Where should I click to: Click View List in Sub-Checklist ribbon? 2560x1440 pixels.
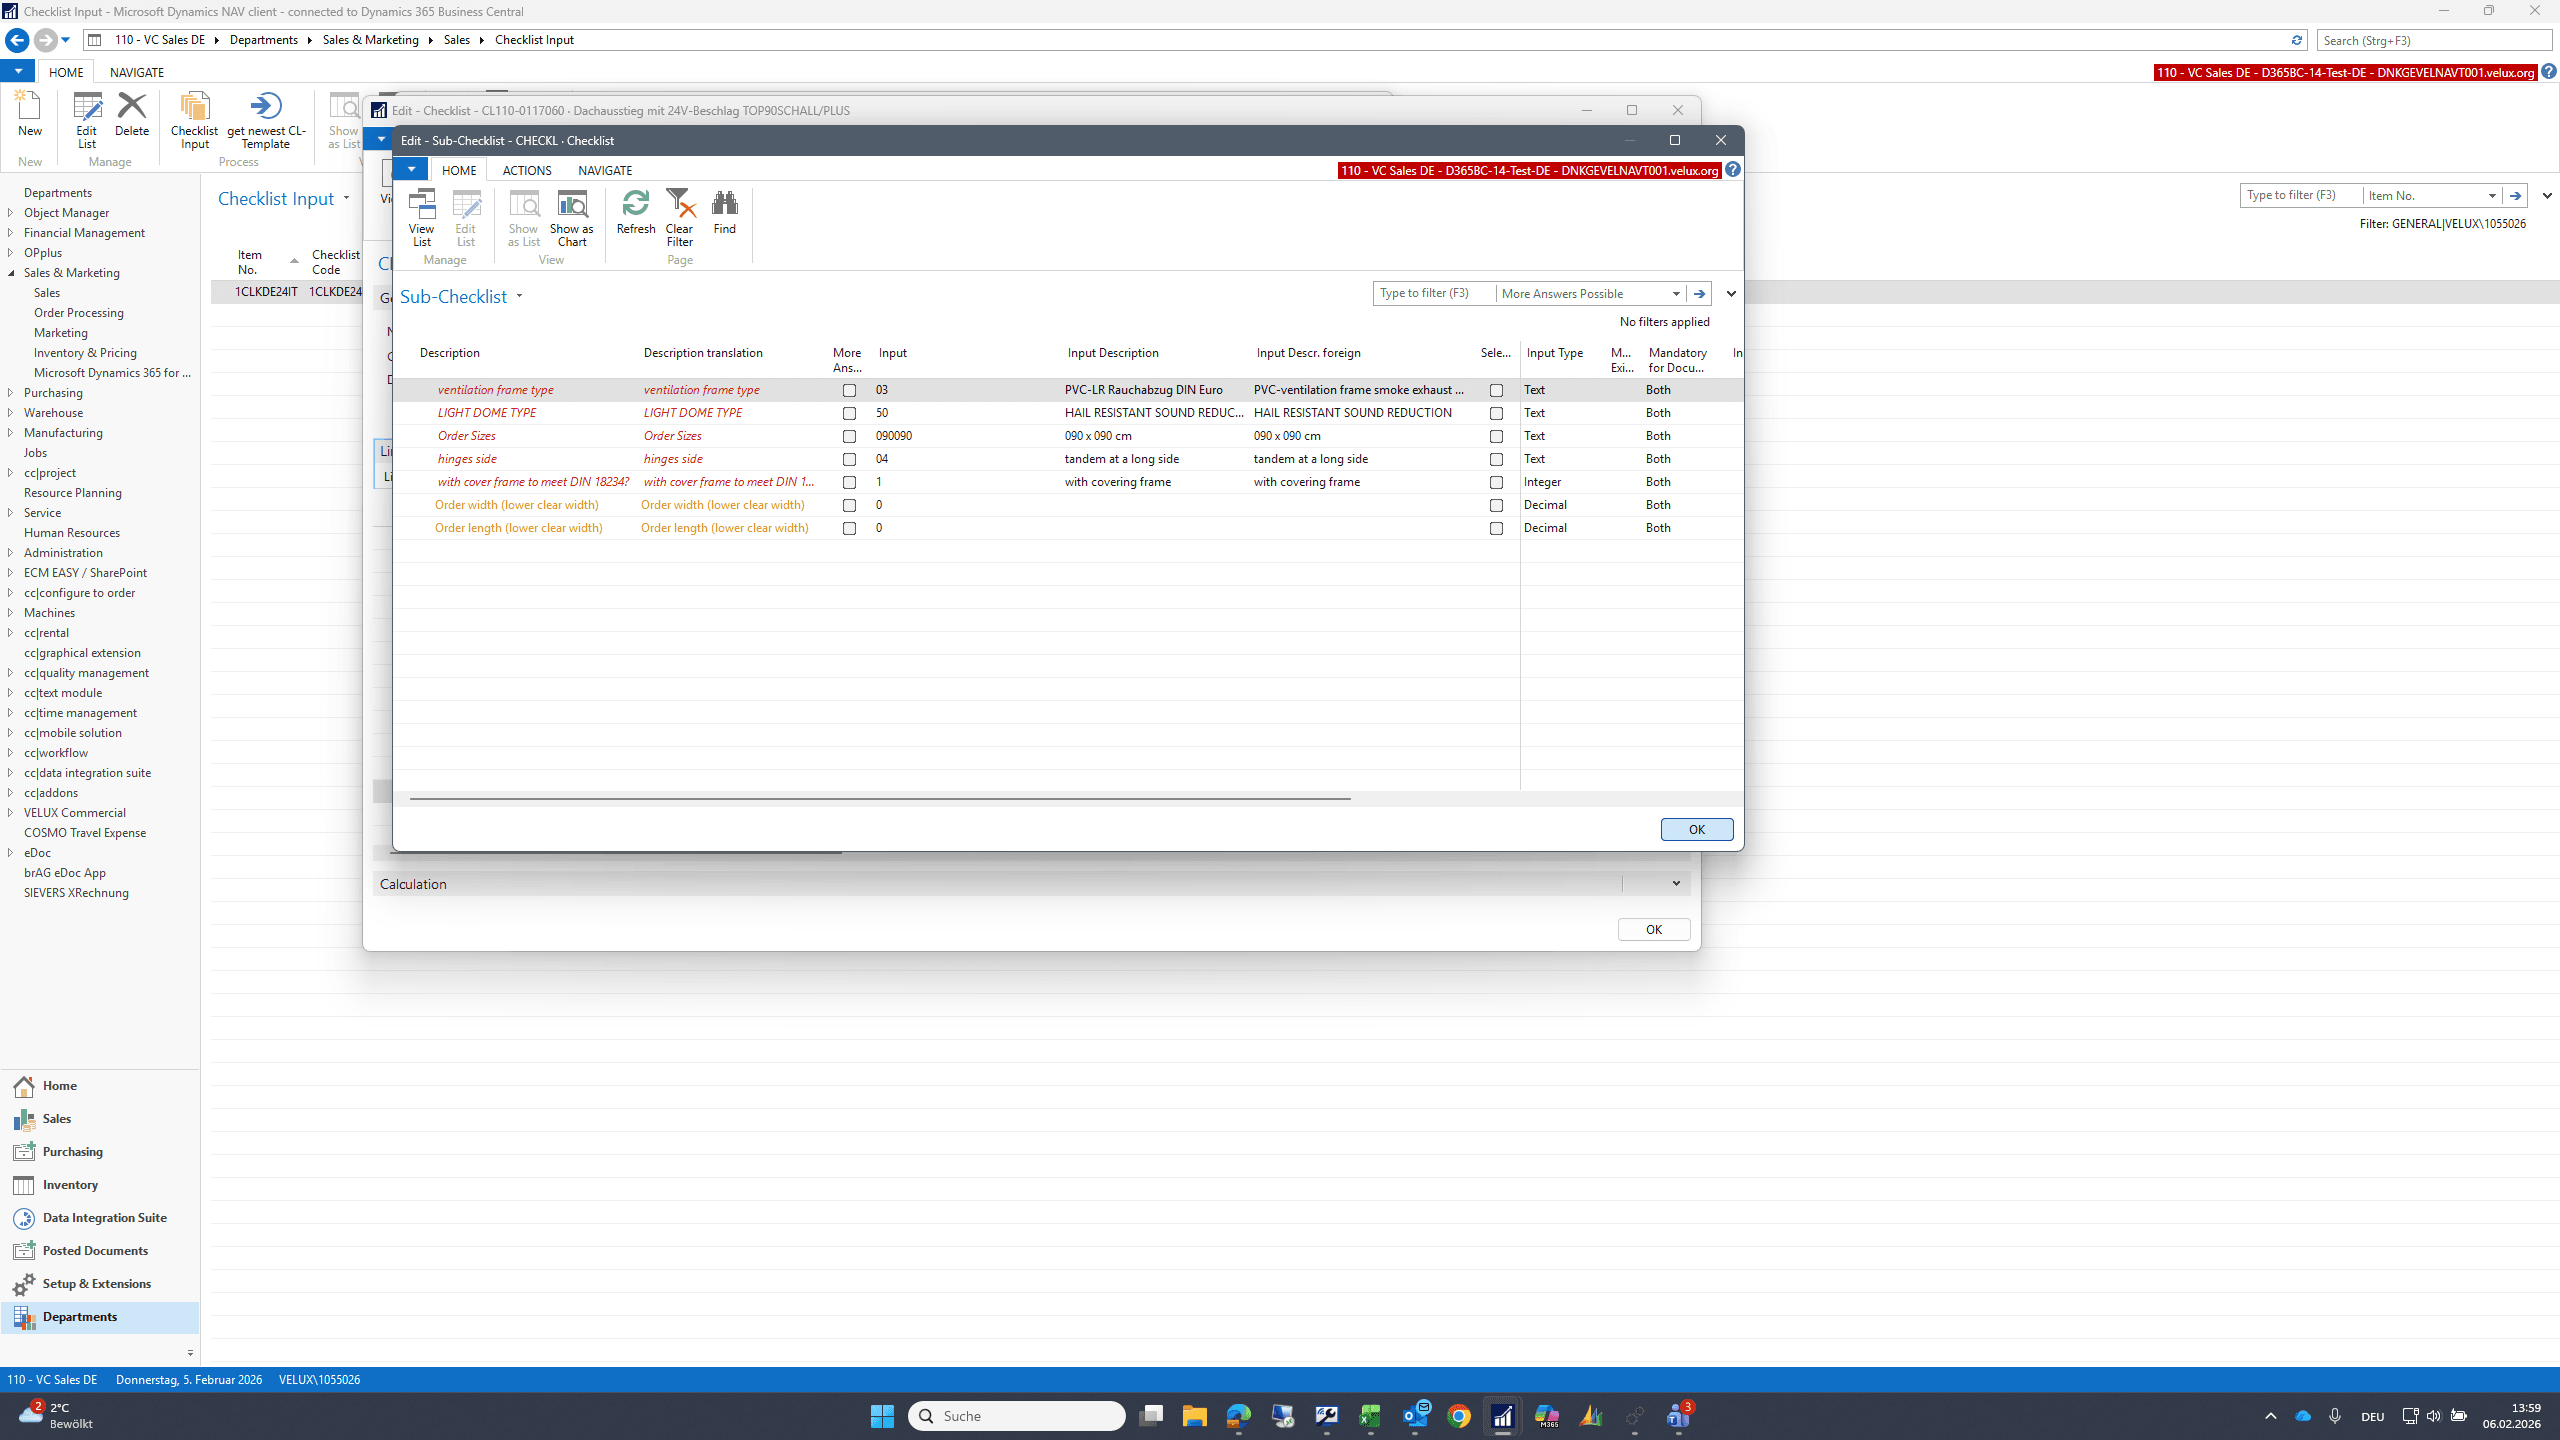tap(422, 217)
